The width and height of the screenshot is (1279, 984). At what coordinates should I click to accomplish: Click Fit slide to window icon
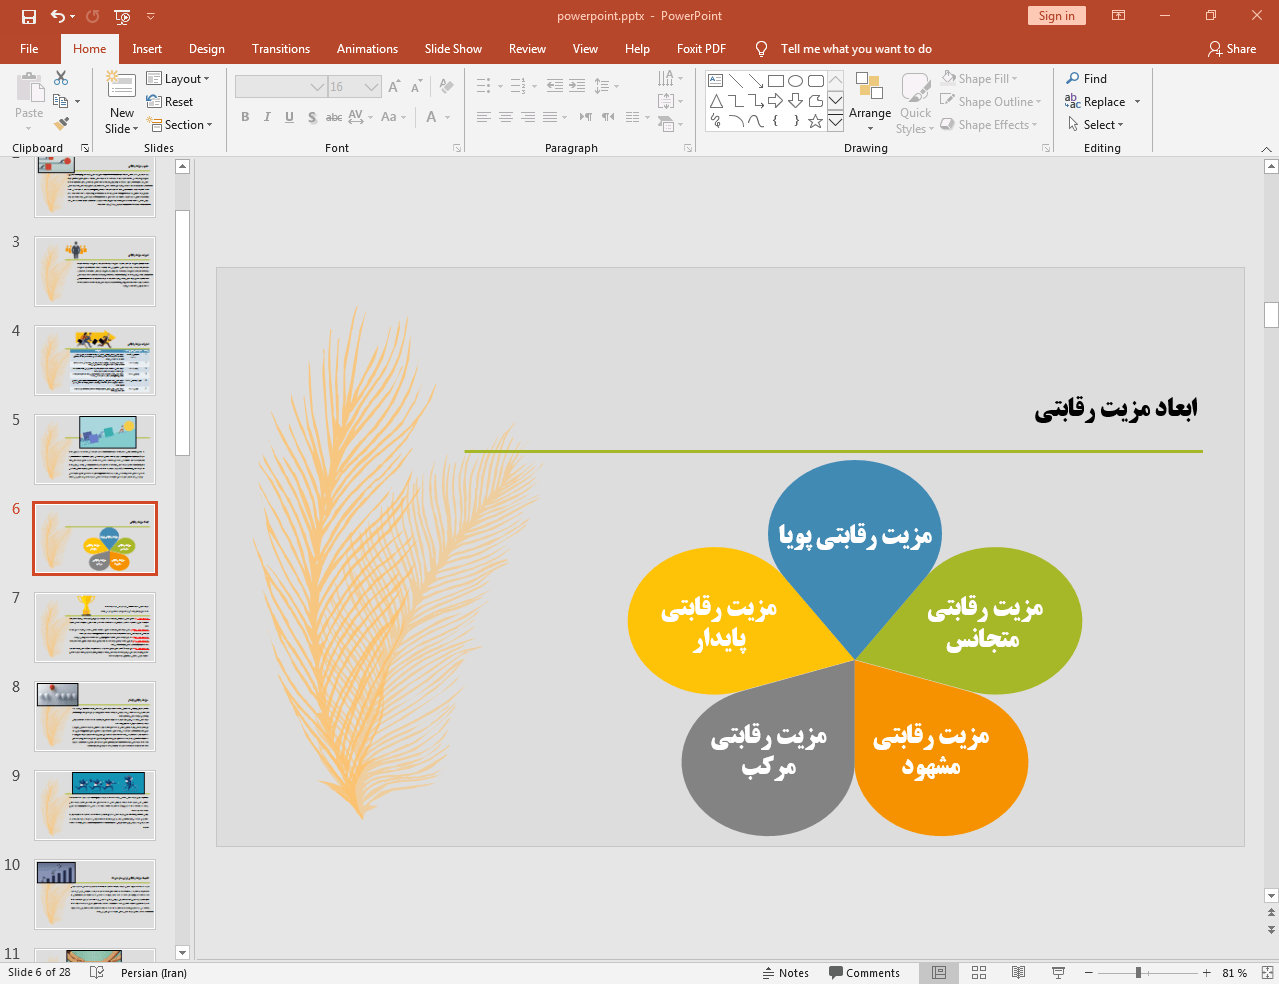(1267, 973)
